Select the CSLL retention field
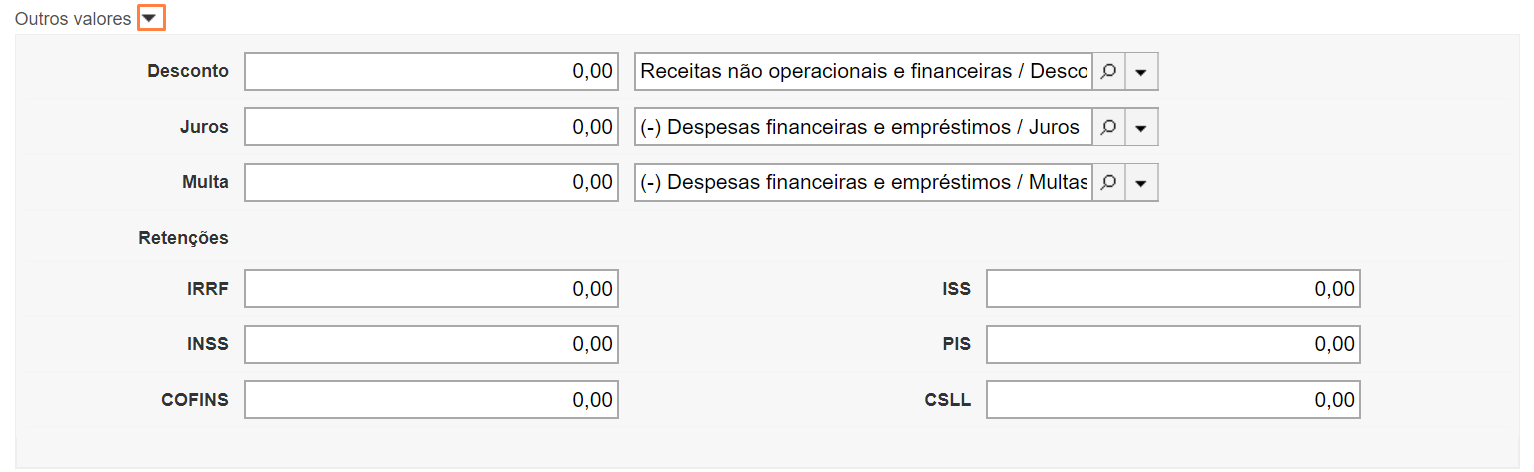This screenshot has width=1534, height=472. 1173,400
